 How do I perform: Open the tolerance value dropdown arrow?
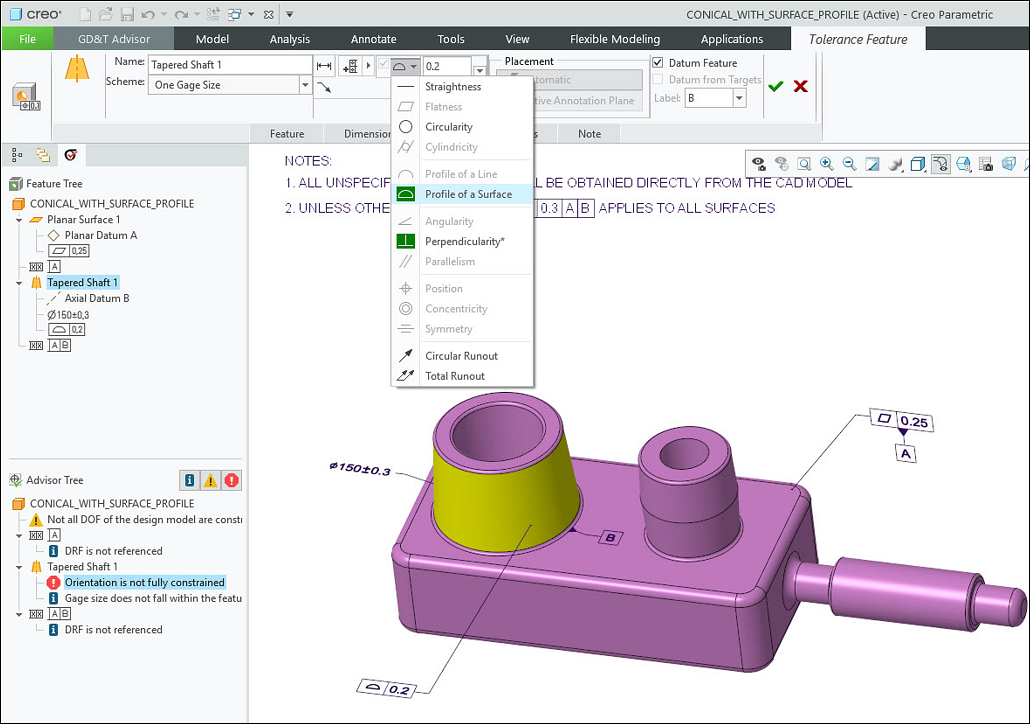point(480,70)
